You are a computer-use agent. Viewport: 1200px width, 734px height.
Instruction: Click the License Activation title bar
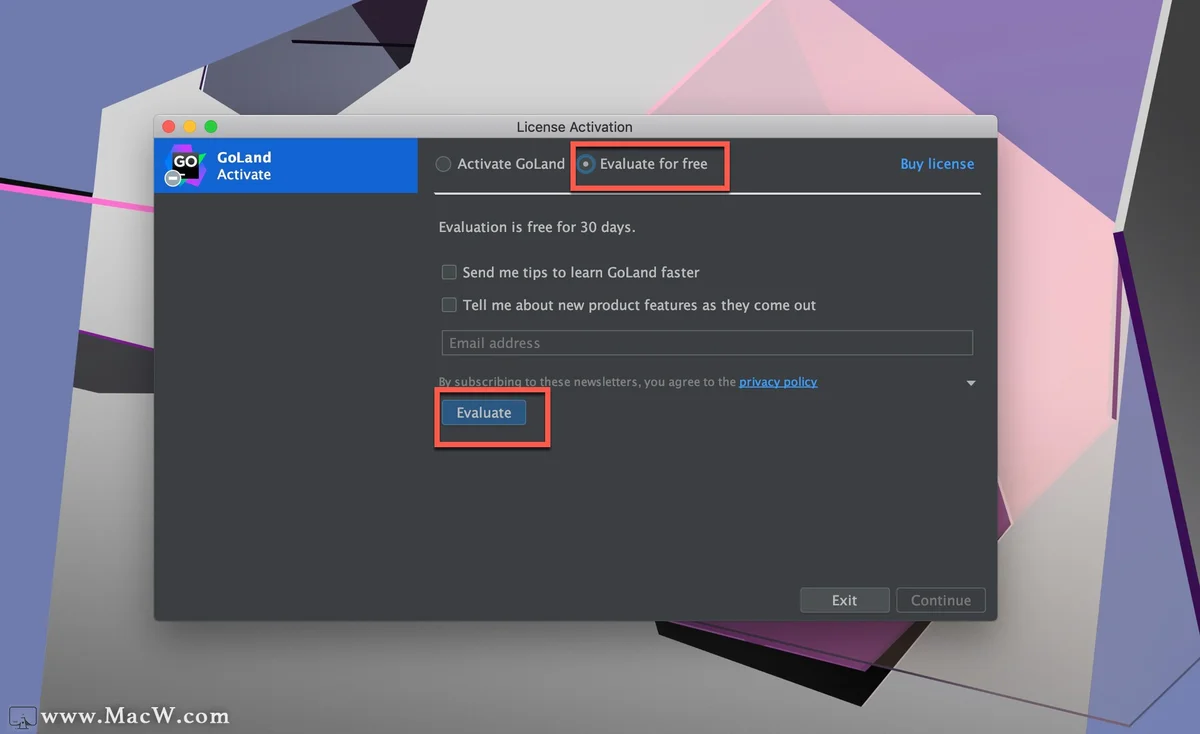point(575,127)
